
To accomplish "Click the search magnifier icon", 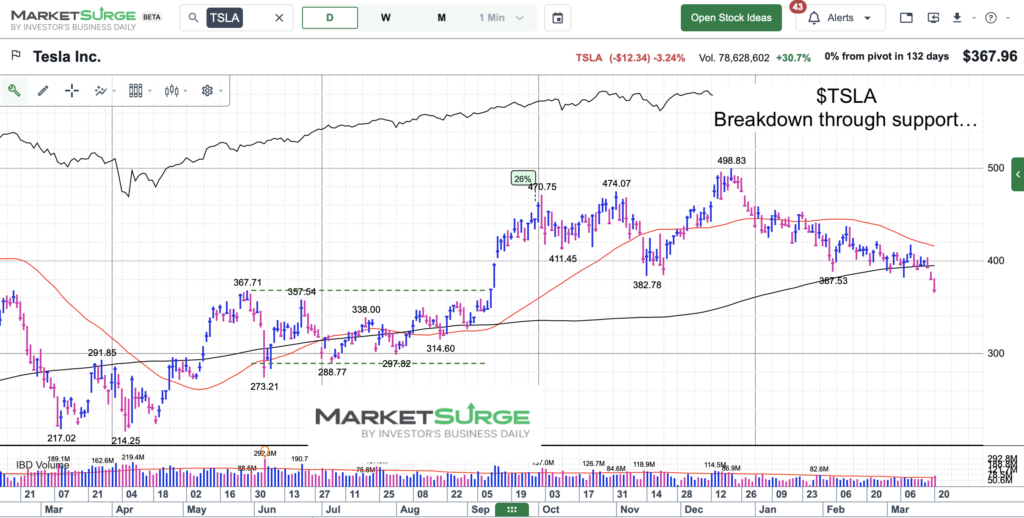I will (193, 18).
